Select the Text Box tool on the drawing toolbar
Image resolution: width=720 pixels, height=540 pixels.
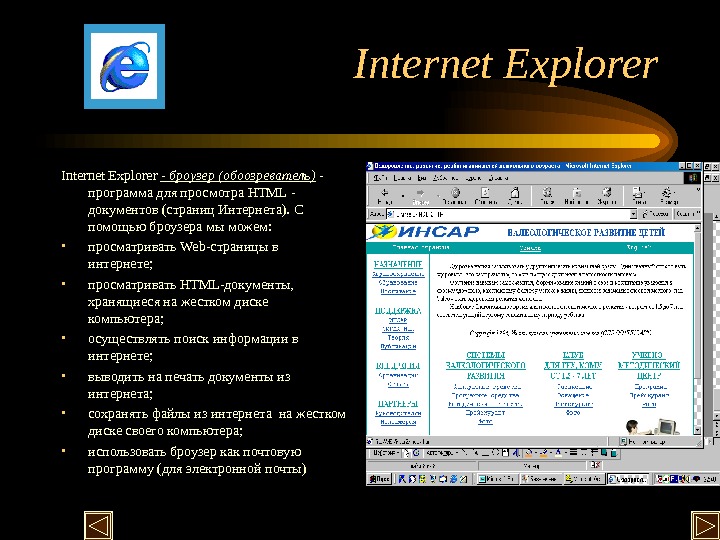(x=506, y=453)
